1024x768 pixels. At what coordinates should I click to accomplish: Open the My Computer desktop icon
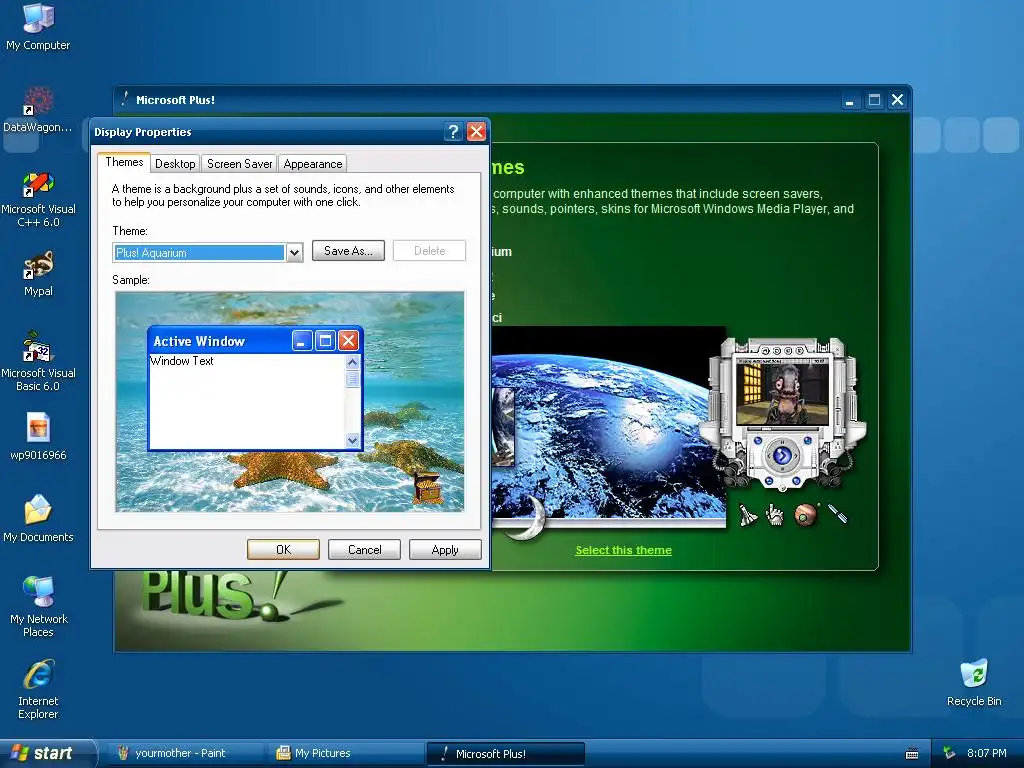(38, 26)
